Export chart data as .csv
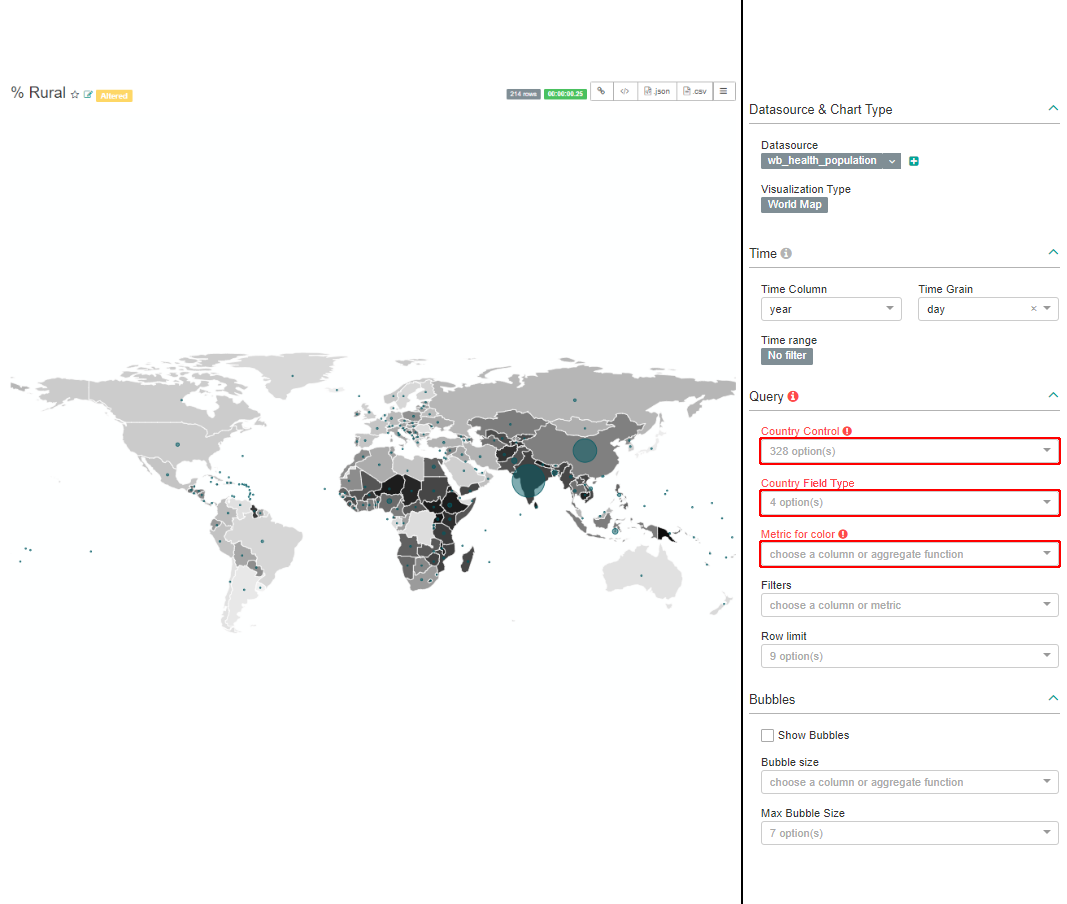 [694, 91]
